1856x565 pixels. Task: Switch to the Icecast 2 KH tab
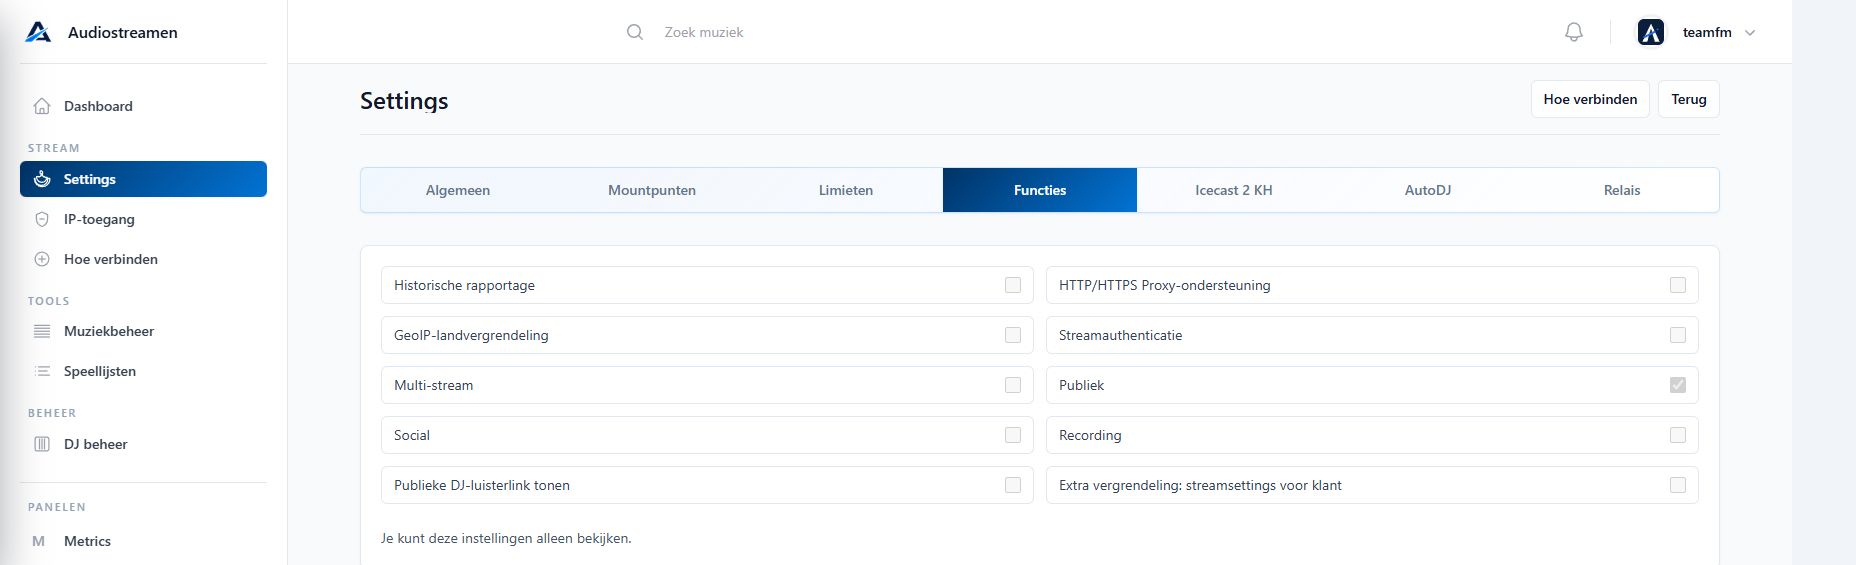click(x=1234, y=190)
